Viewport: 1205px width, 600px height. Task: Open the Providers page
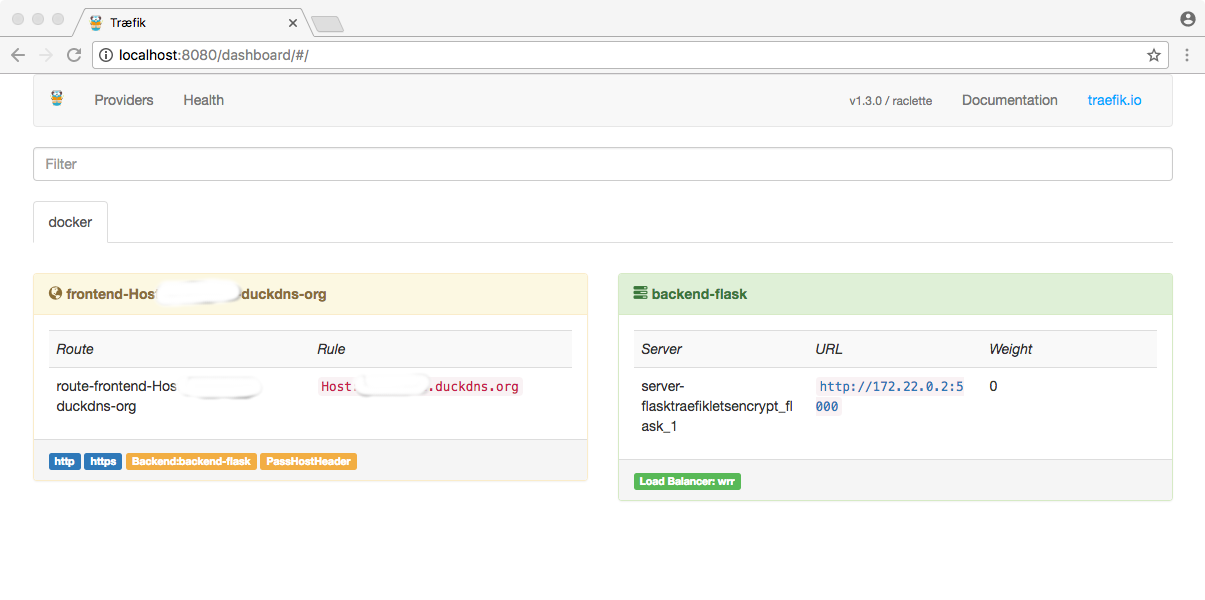tap(124, 100)
